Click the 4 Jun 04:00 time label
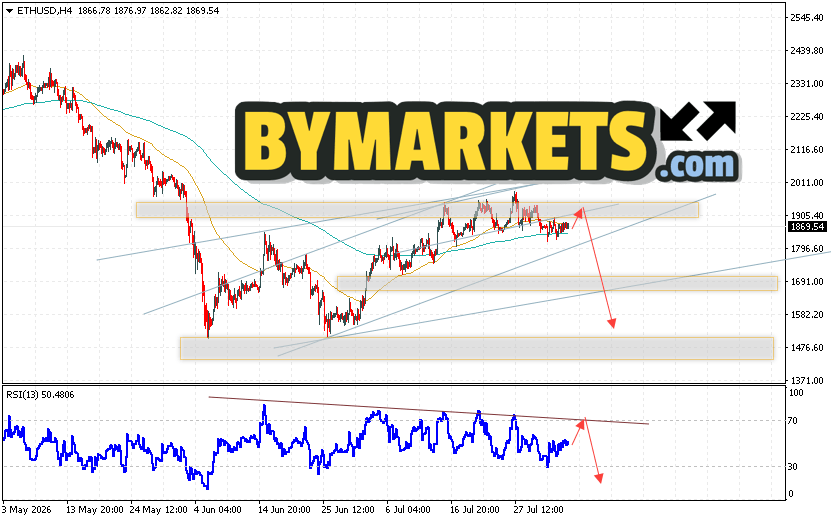Viewport: 831px width, 521px height. pos(218,510)
